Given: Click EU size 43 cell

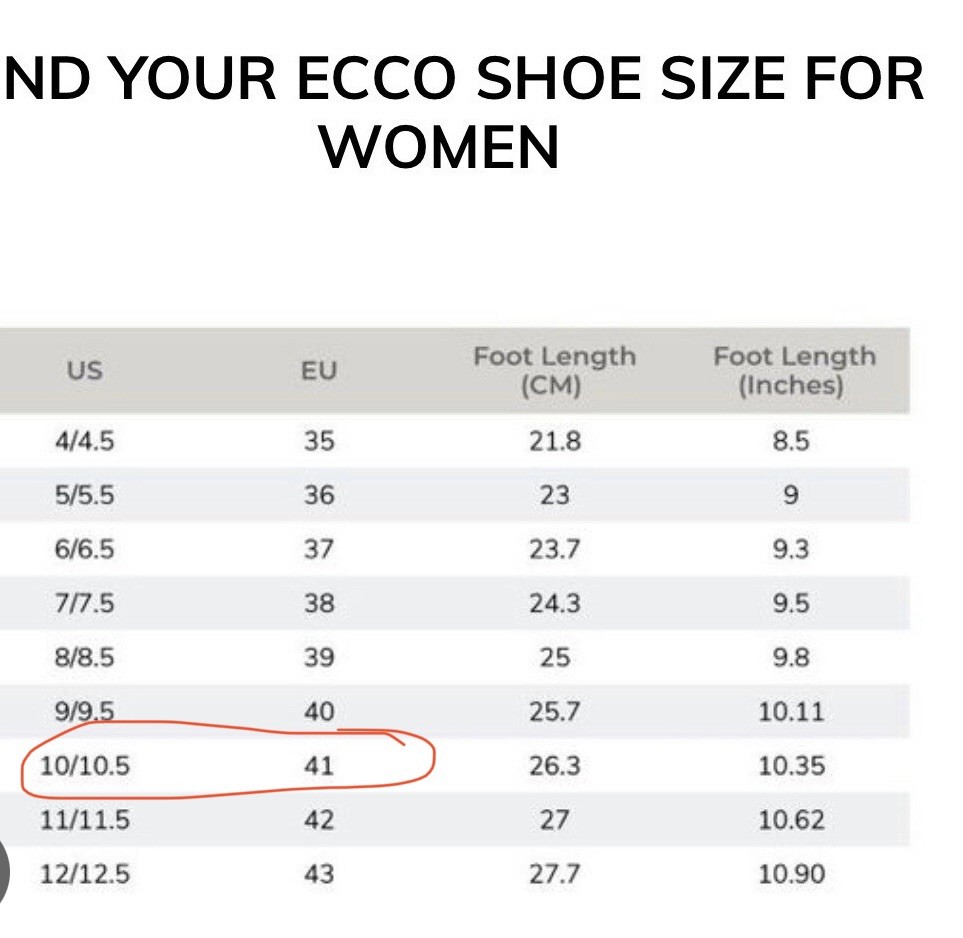Looking at the screenshot, I should pyautogui.click(x=319, y=874).
